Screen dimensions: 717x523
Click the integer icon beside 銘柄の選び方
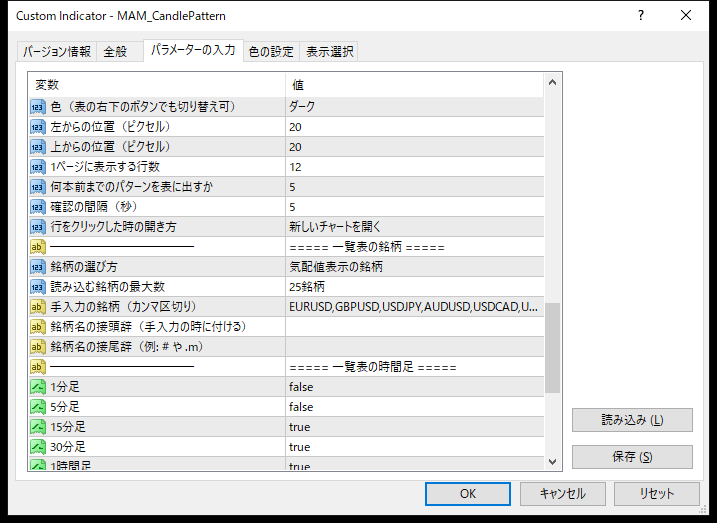(x=38, y=267)
